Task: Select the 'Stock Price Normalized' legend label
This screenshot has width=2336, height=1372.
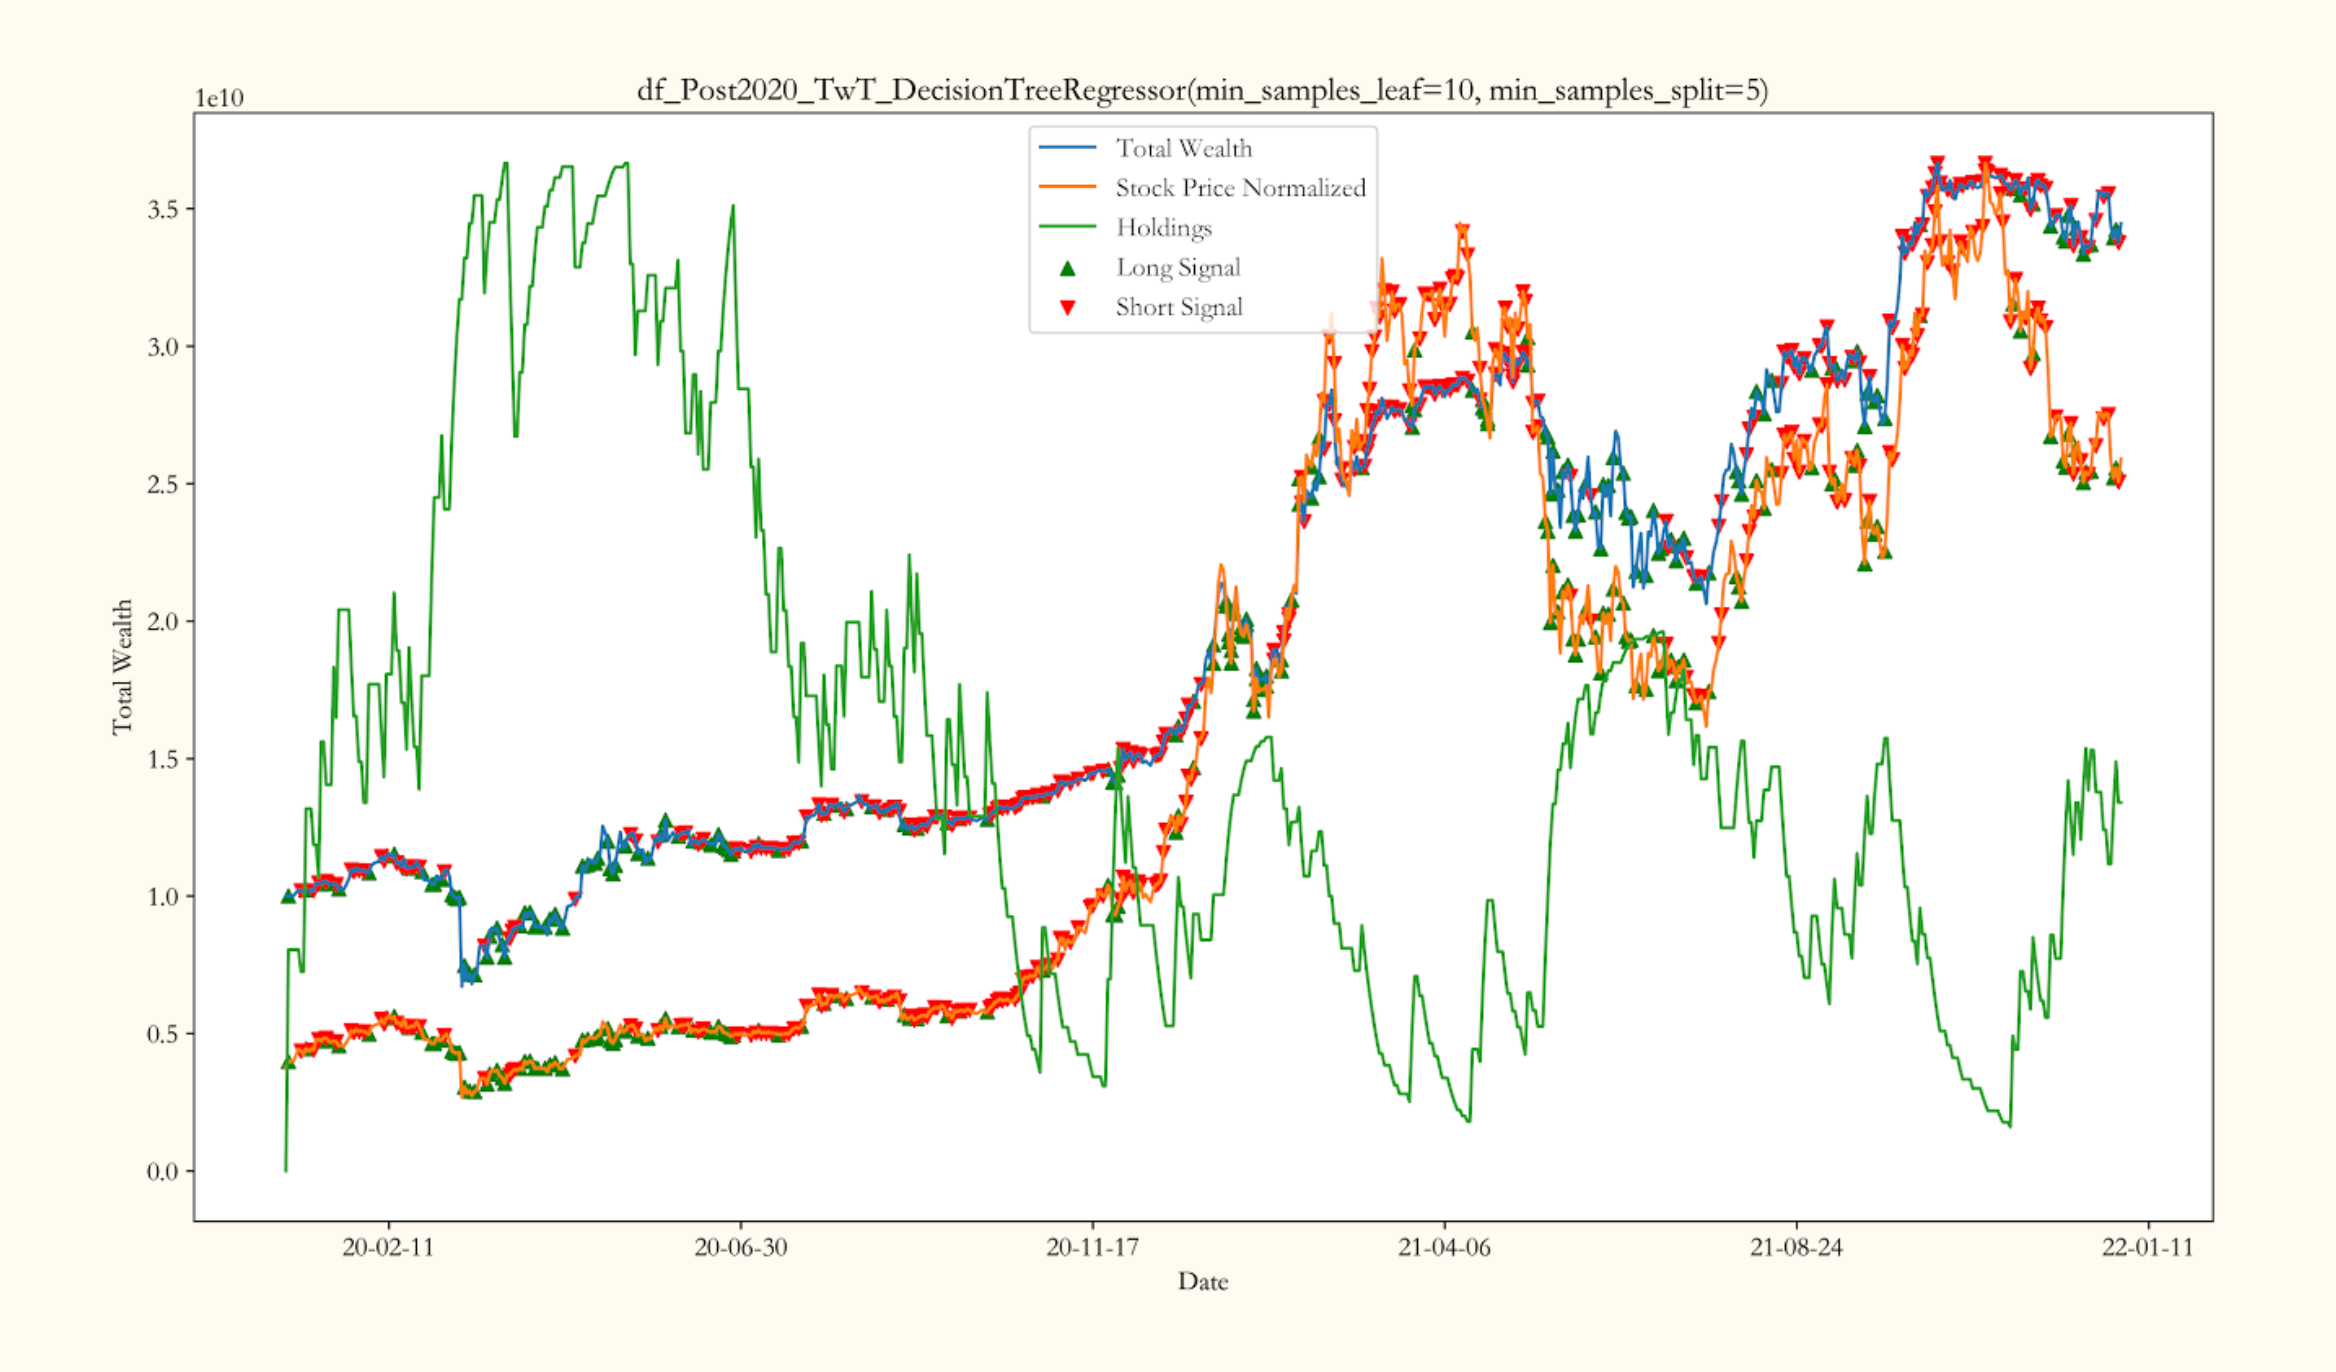Action: point(1240,188)
